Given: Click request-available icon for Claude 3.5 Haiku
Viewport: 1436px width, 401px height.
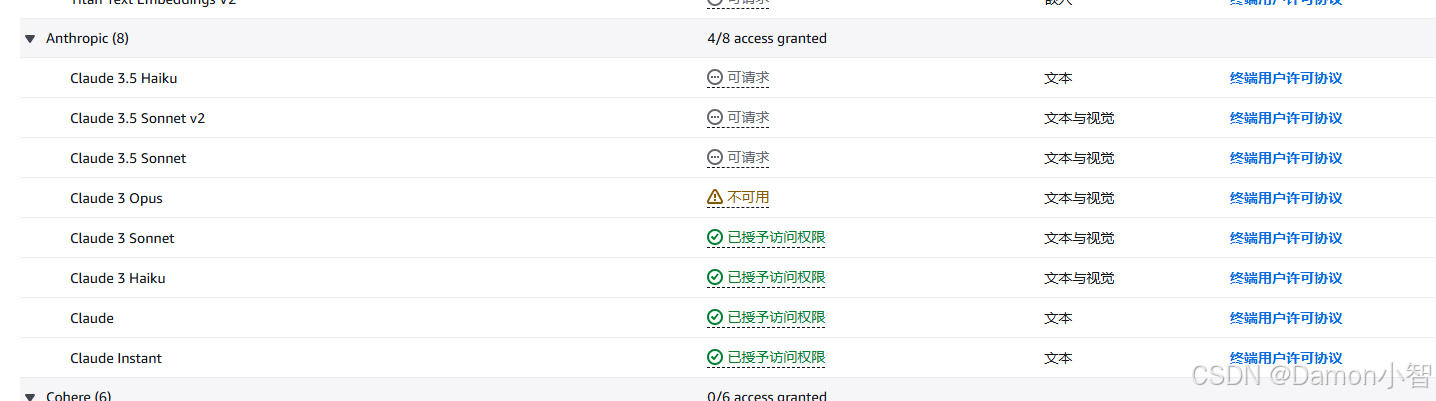Looking at the screenshot, I should point(714,77).
